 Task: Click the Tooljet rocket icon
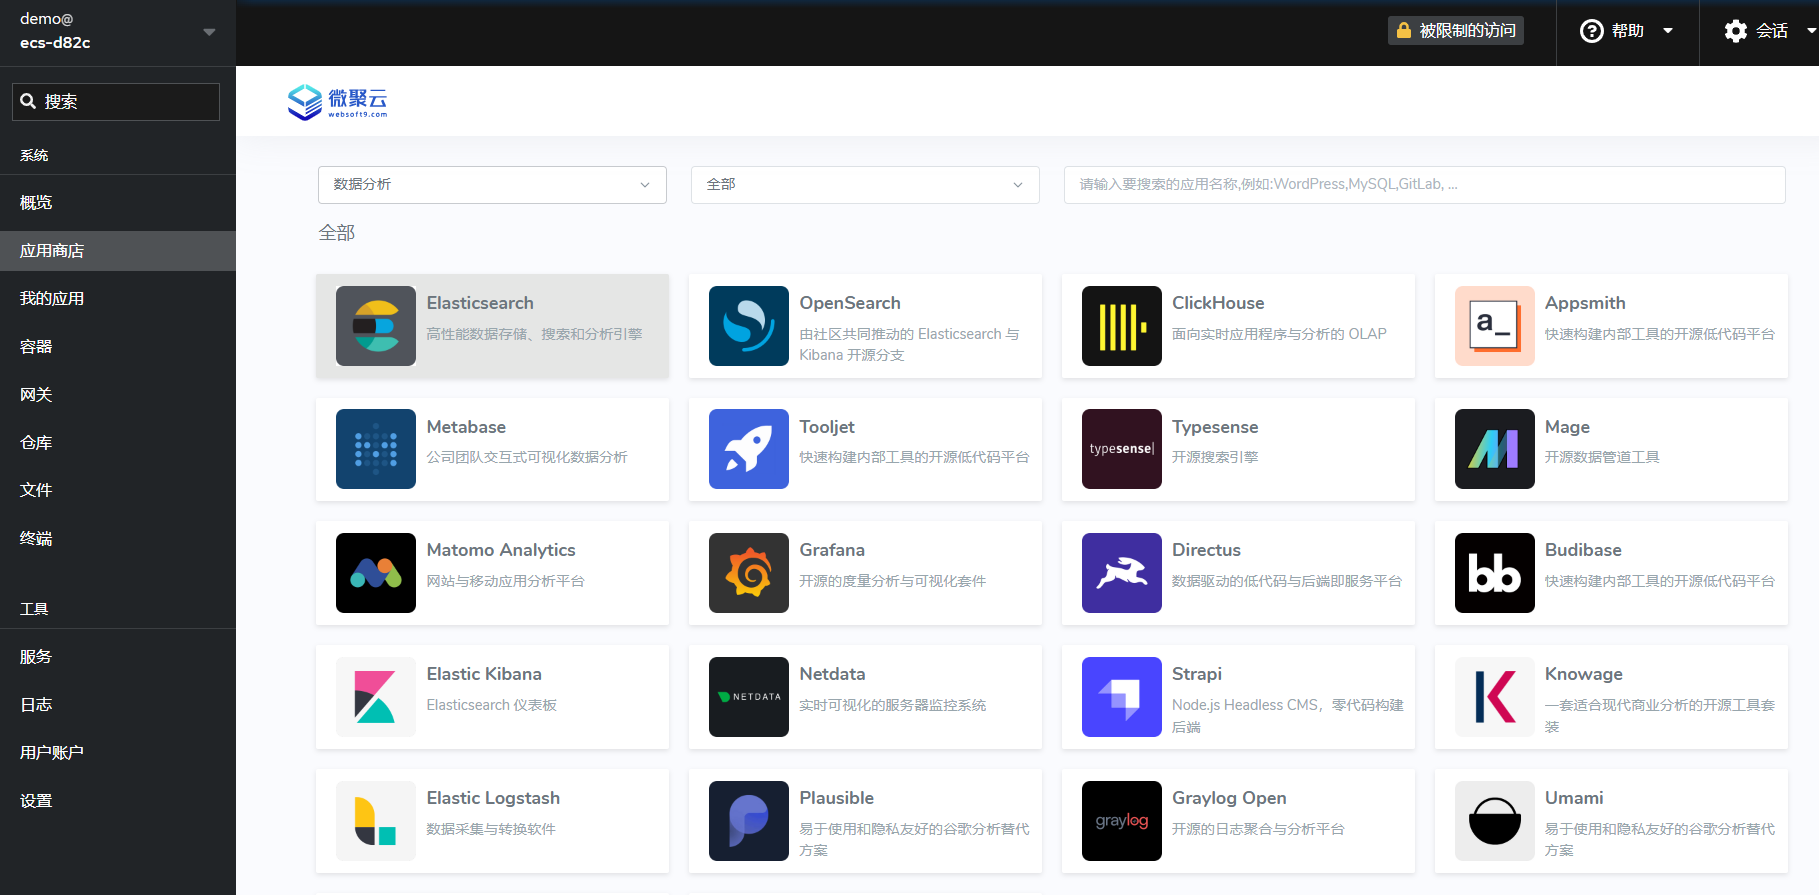(x=749, y=449)
